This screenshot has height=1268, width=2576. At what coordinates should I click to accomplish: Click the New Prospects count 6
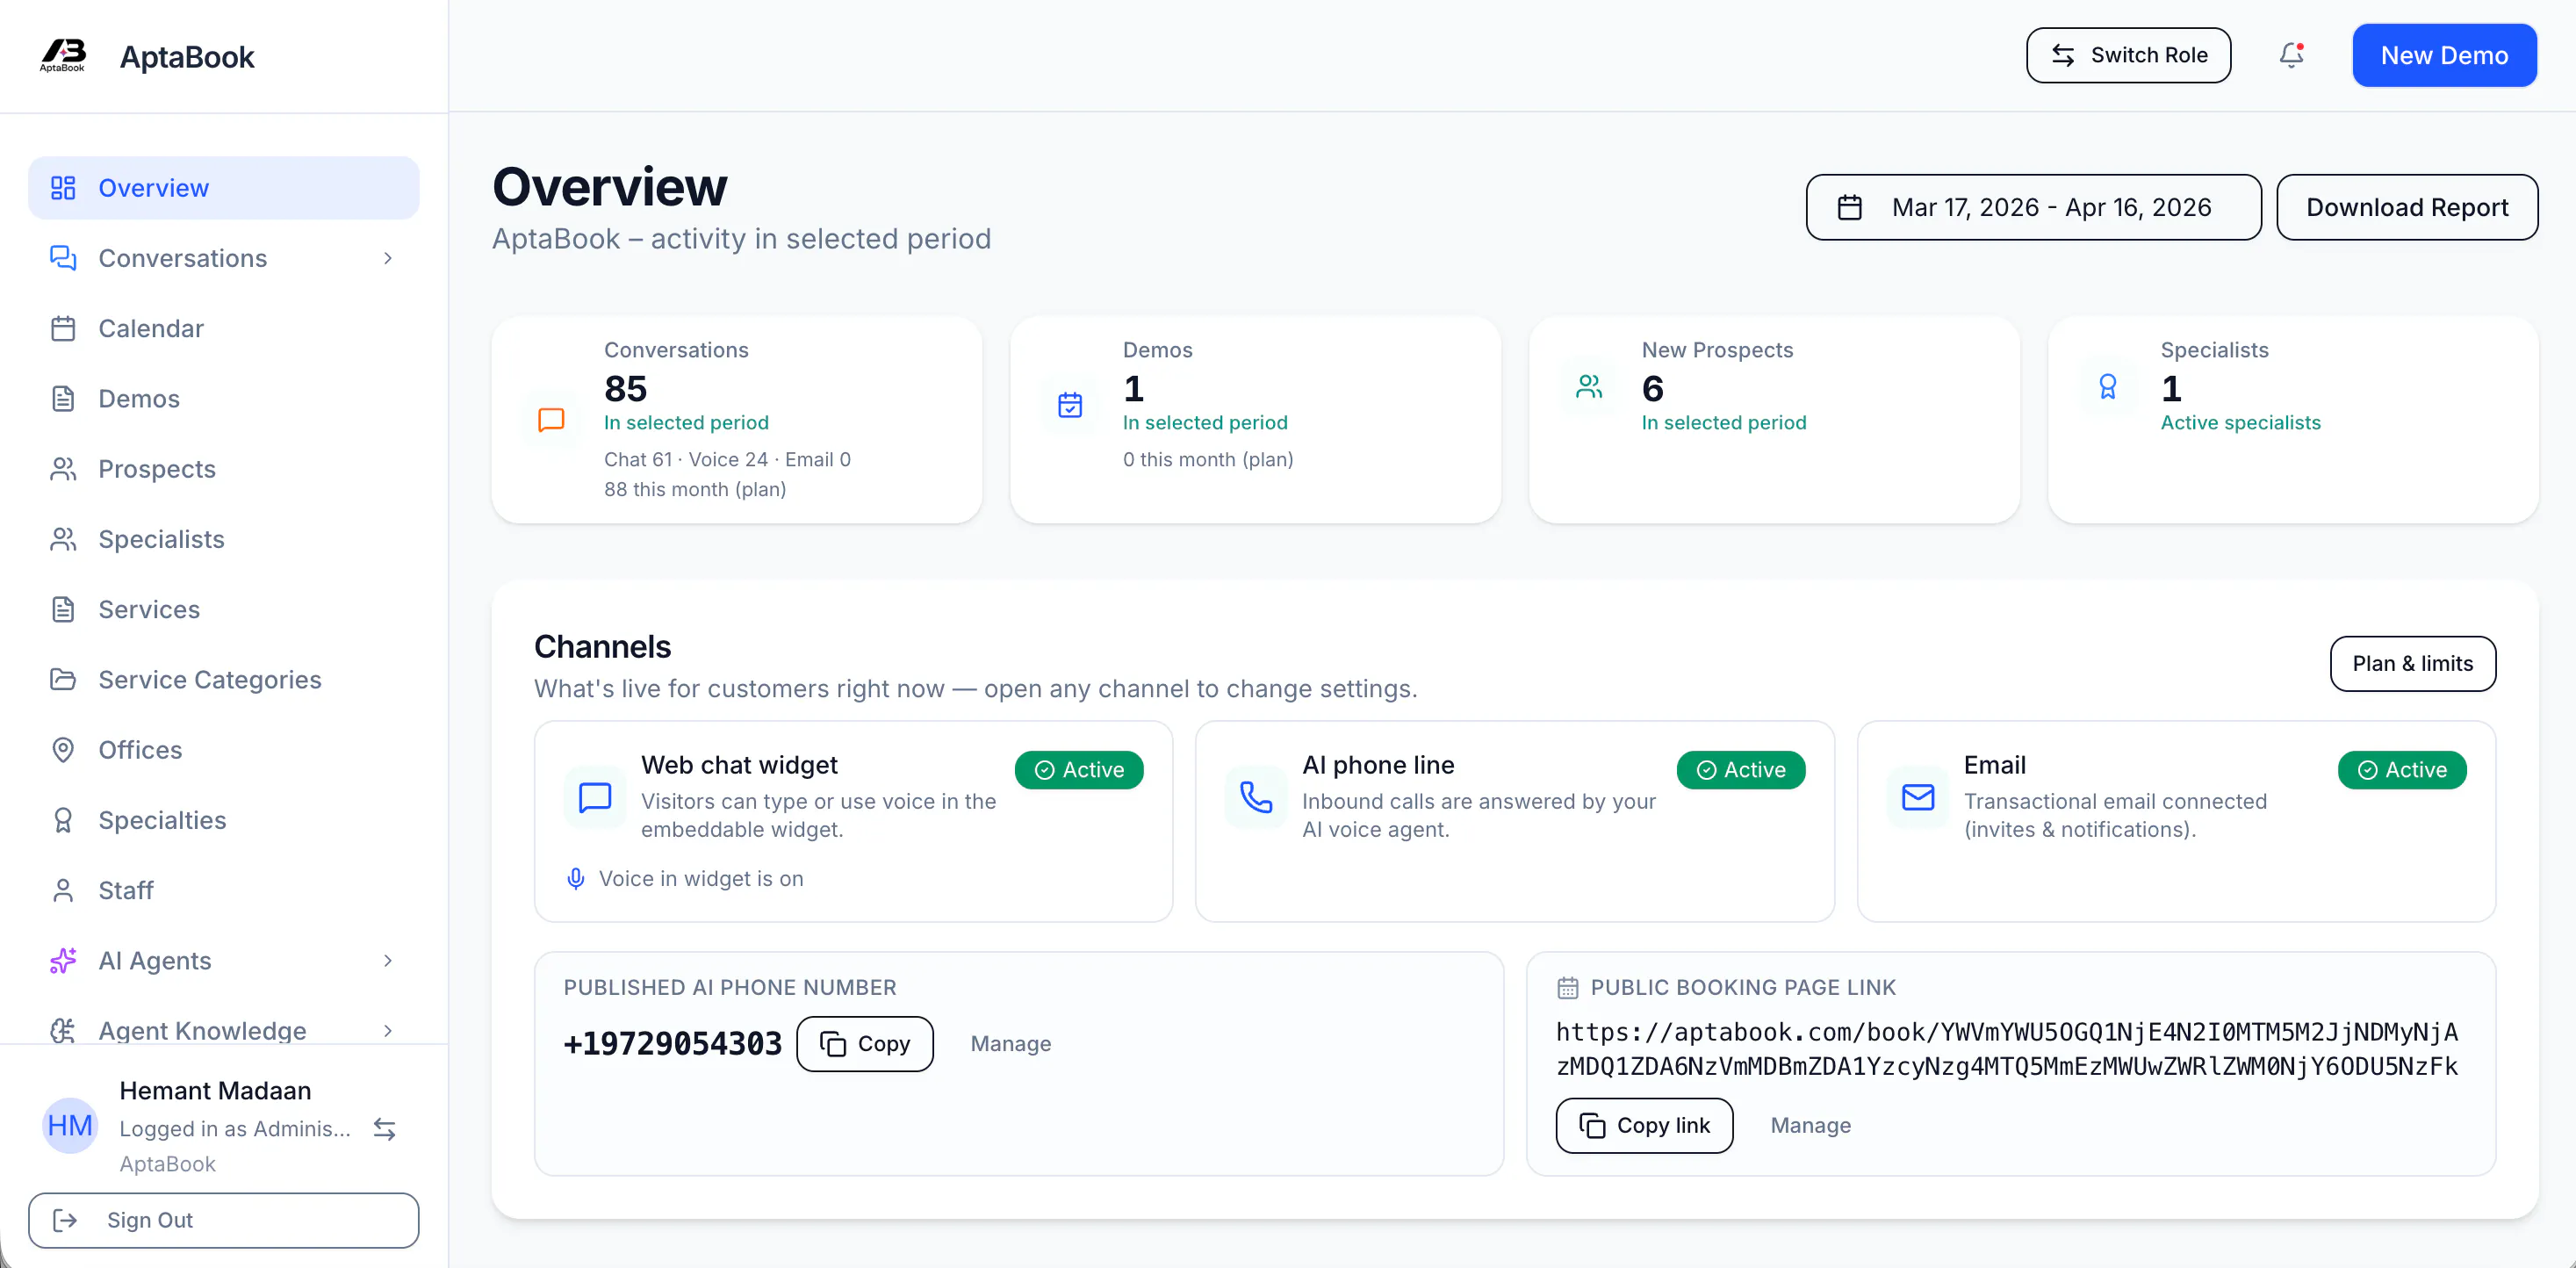tap(1653, 388)
